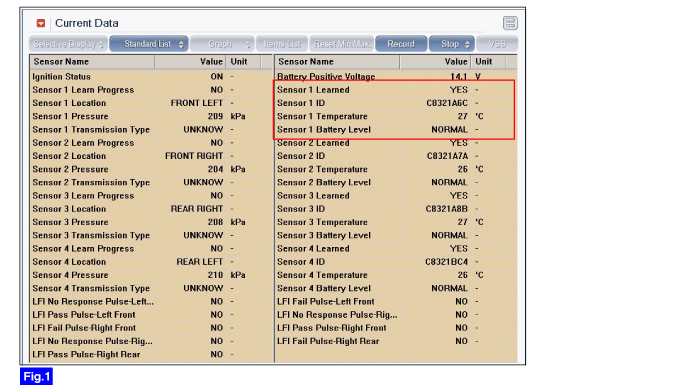Select the Sensor 3 Learned row
The width and height of the screenshot is (700, 392).
tap(396, 196)
